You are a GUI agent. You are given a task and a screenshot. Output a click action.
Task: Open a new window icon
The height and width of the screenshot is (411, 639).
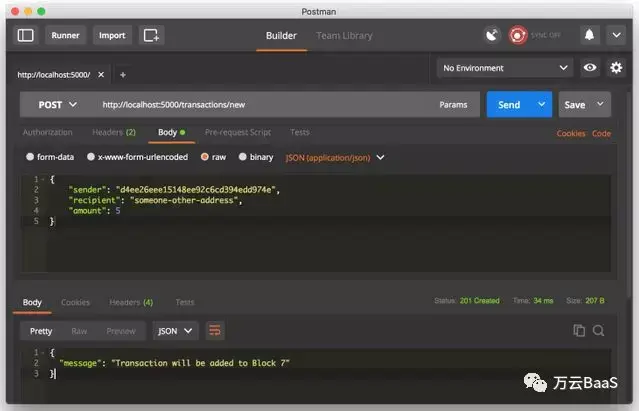[x=151, y=35]
